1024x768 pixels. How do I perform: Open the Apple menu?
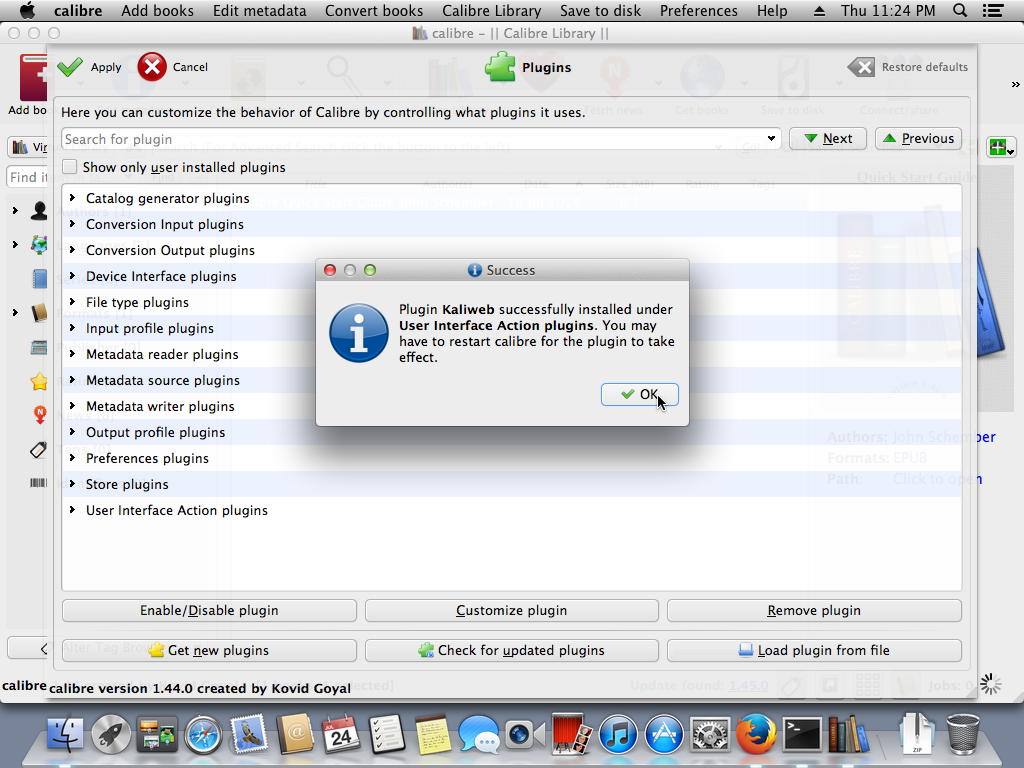tap(27, 10)
